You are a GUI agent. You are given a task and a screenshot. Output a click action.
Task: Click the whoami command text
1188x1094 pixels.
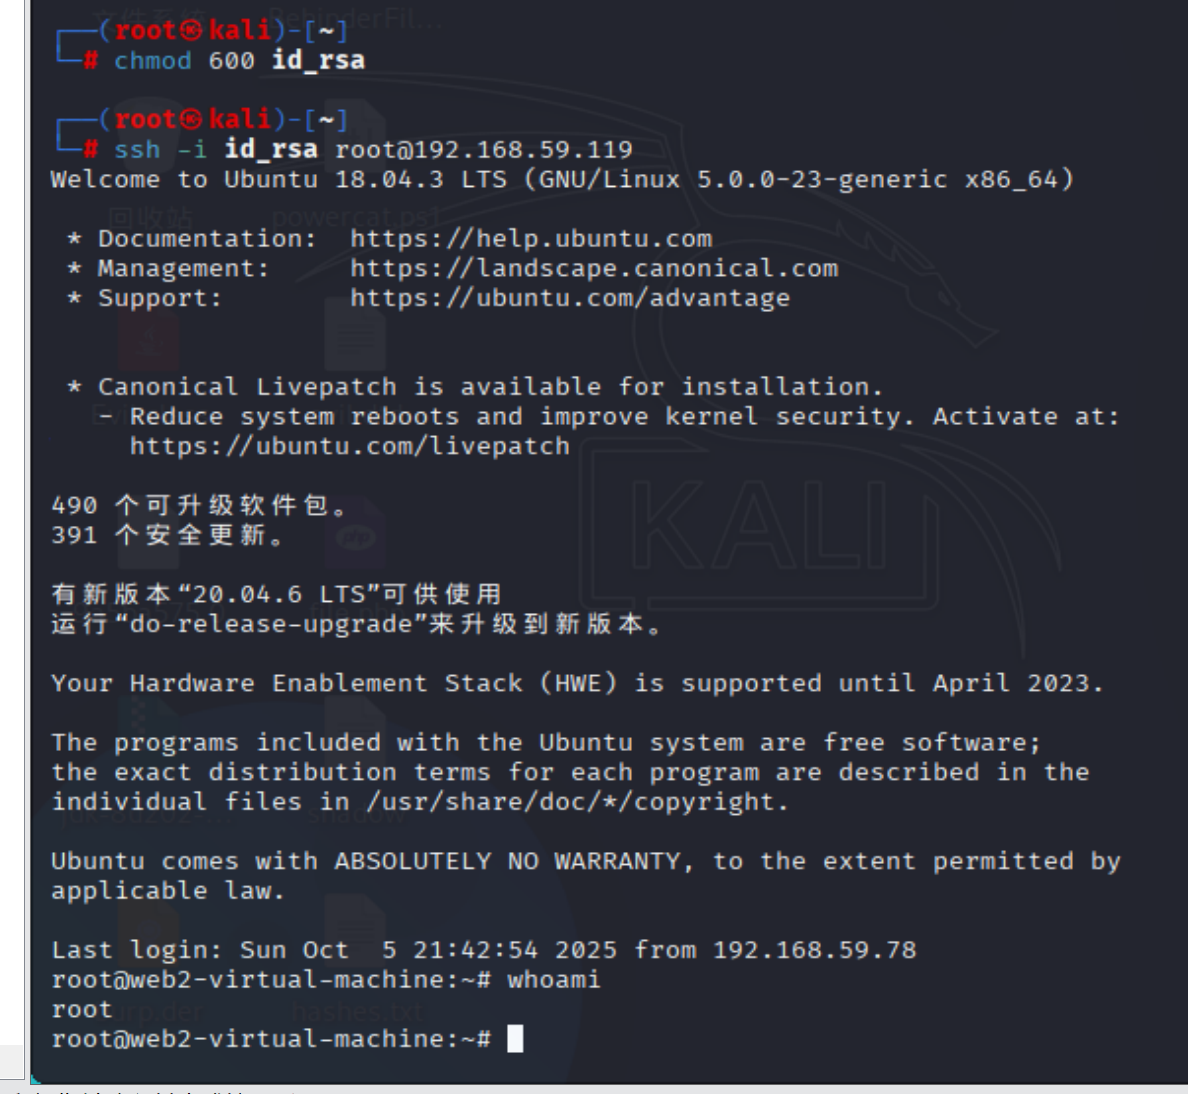[554, 979]
